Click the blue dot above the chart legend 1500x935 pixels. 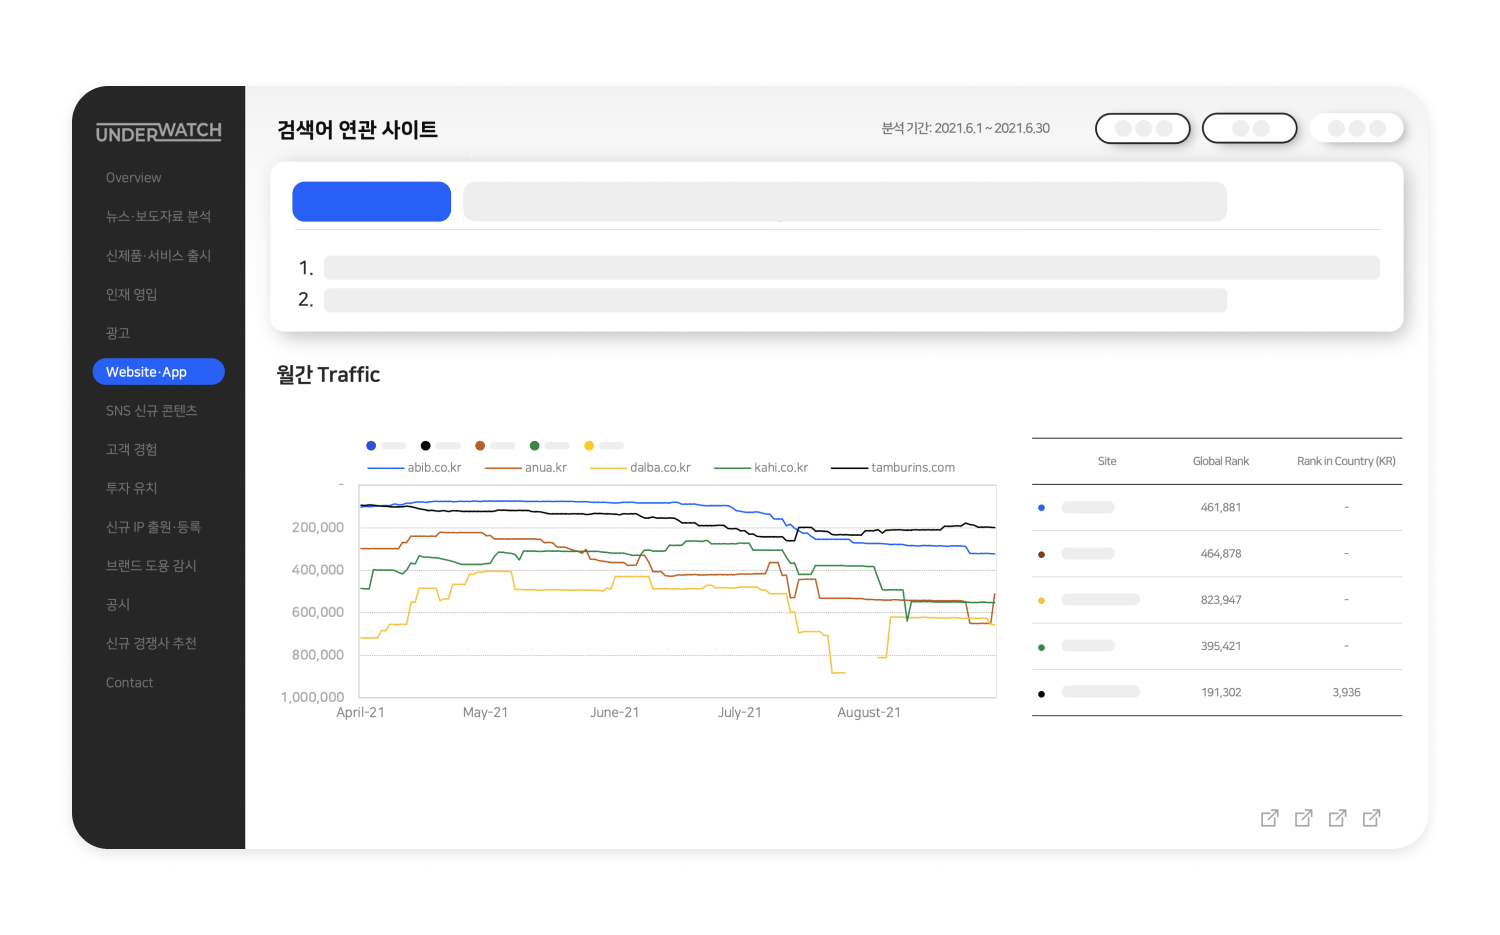pos(371,446)
